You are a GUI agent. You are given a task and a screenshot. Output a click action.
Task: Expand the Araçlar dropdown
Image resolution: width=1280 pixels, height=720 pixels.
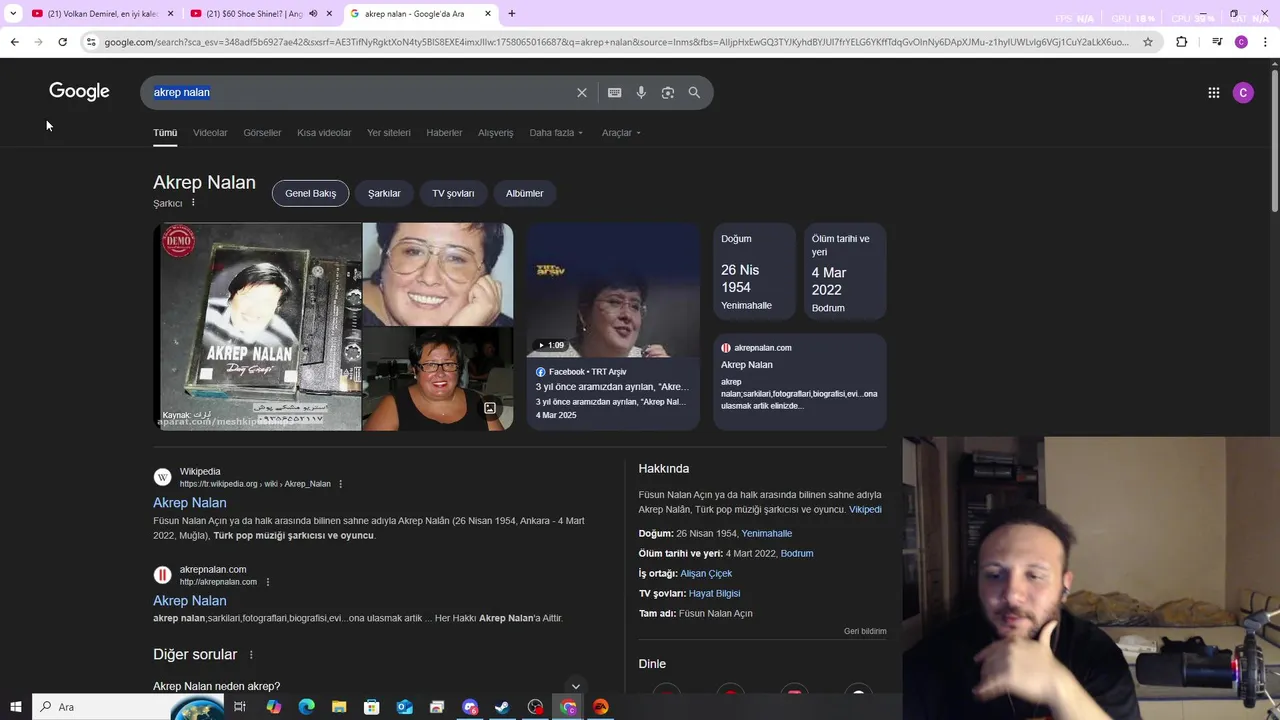[x=621, y=133]
